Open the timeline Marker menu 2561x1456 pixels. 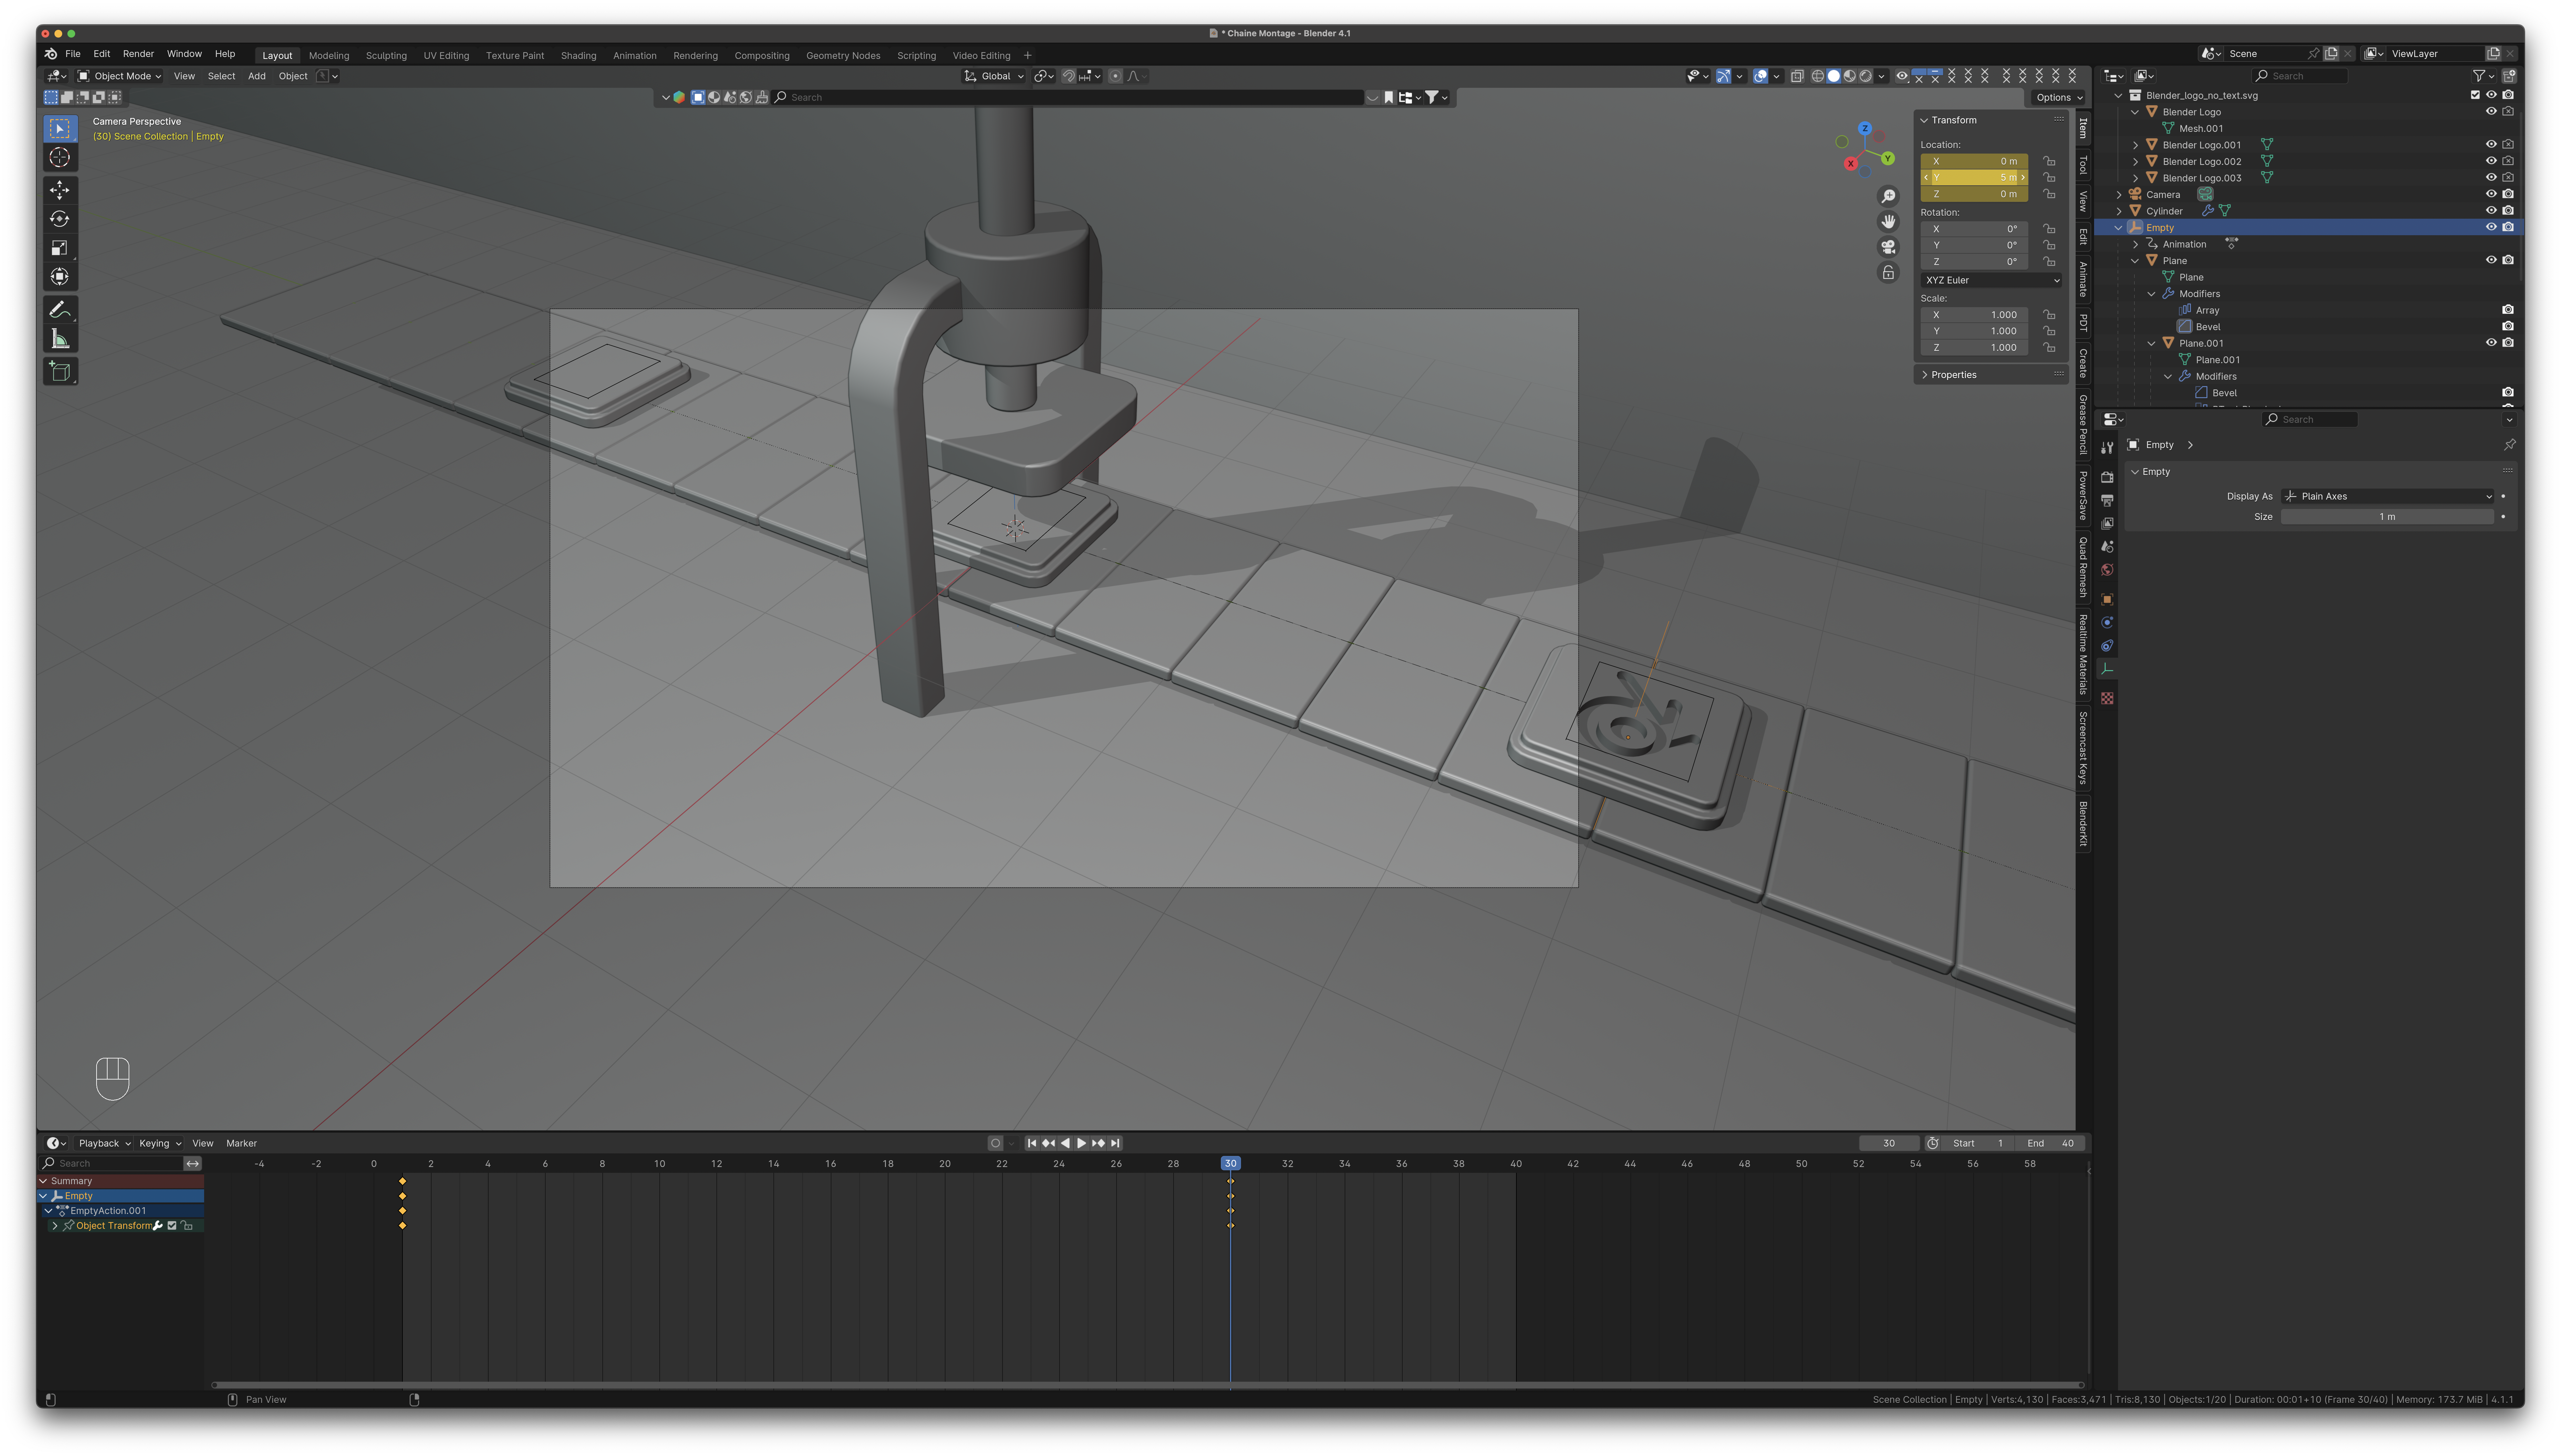point(241,1143)
